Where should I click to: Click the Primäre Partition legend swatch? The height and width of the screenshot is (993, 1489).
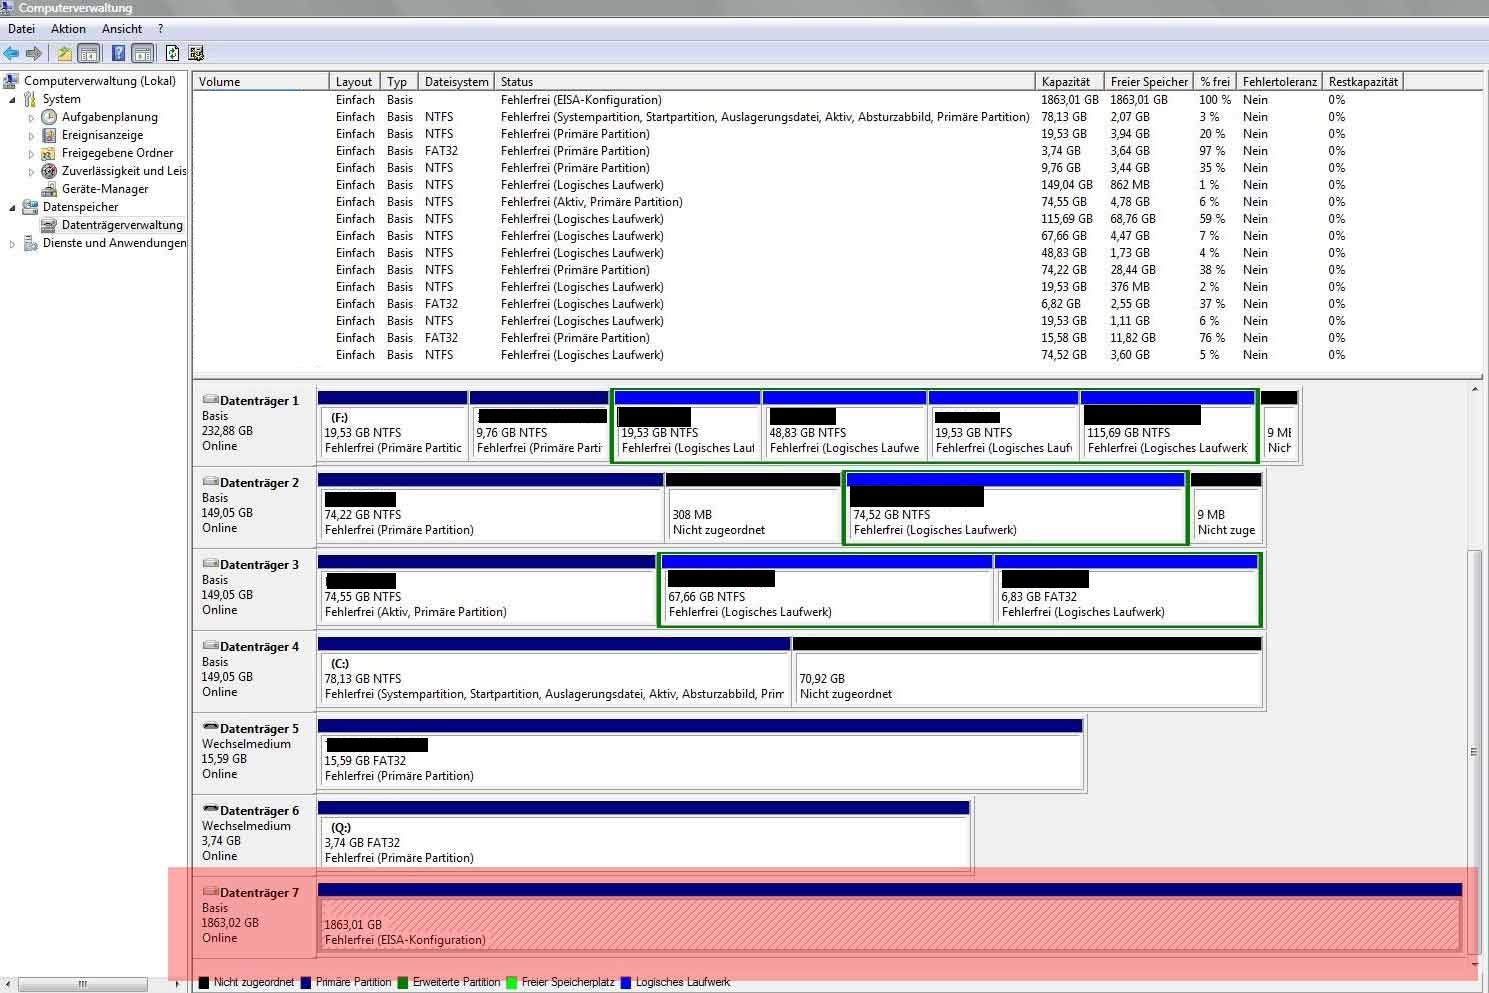[306, 982]
